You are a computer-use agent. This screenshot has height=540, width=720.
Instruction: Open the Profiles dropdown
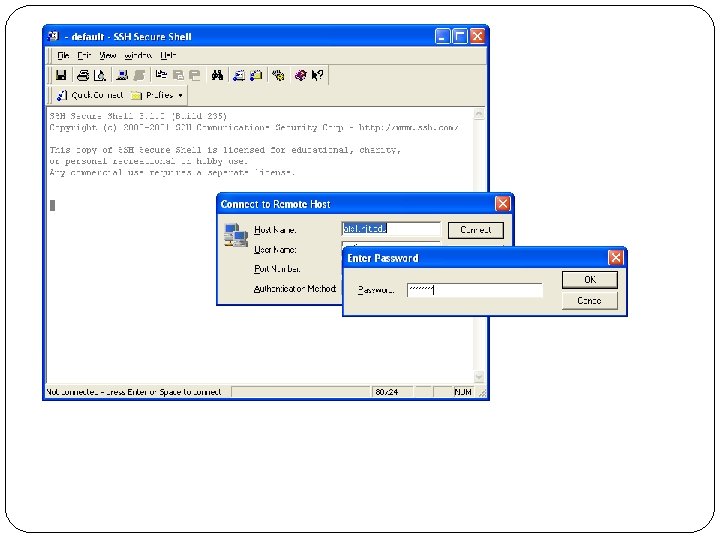pyautogui.click(x=158, y=95)
